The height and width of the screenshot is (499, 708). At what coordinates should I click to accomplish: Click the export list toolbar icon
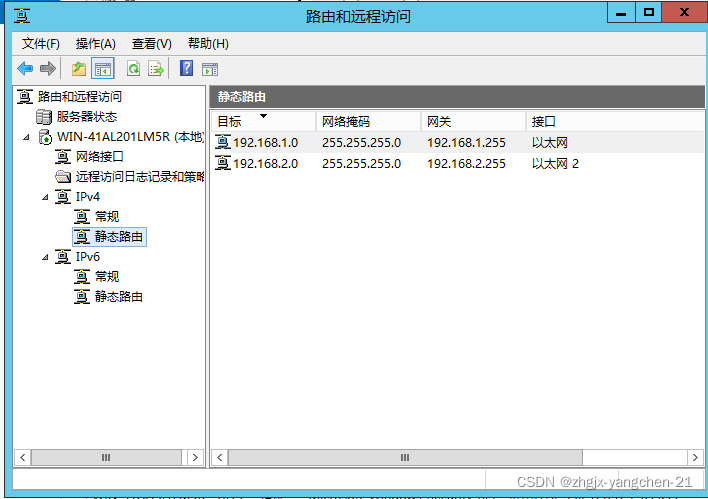tap(156, 69)
